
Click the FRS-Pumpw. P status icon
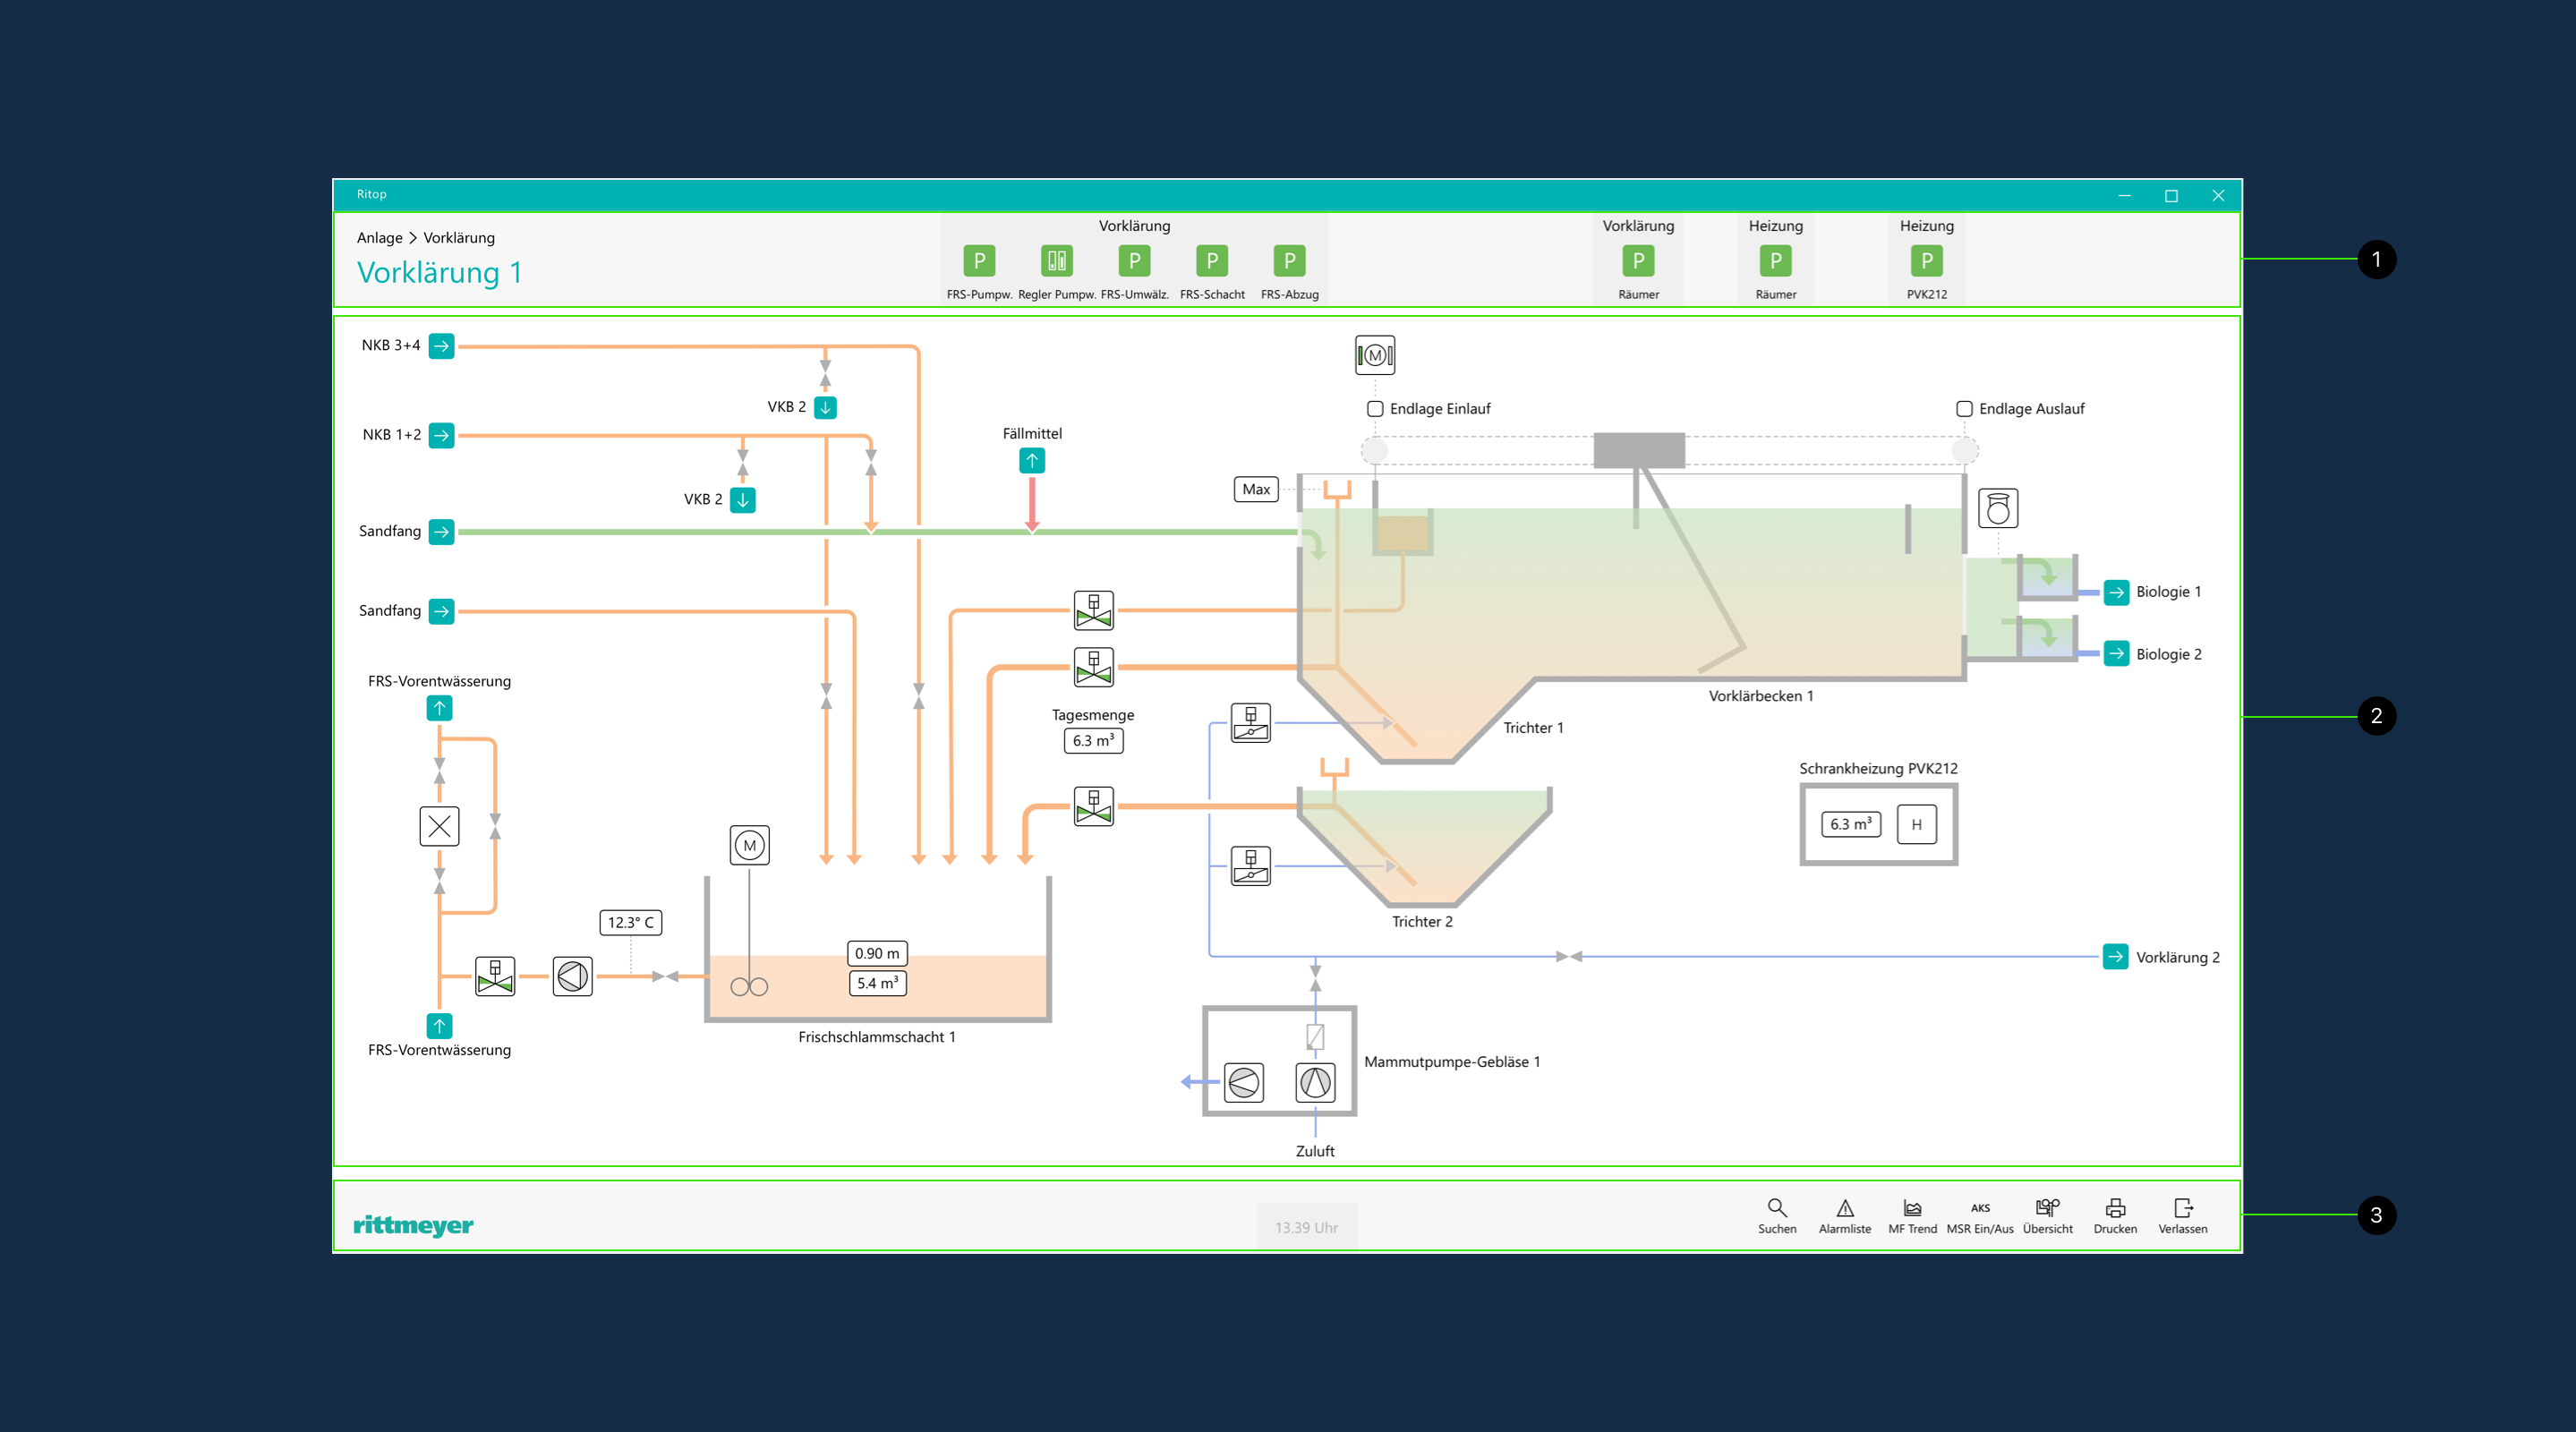tap(979, 261)
